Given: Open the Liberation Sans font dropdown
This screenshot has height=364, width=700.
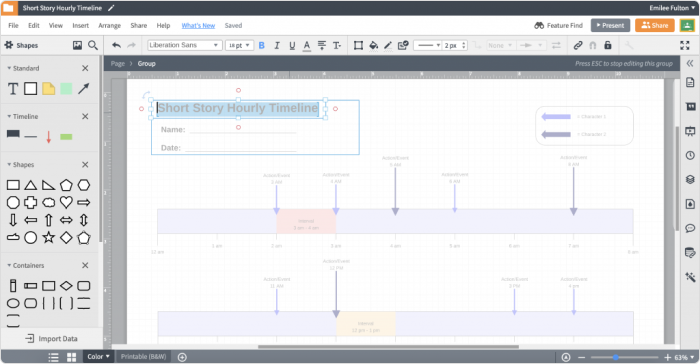Looking at the screenshot, I should point(185,45).
